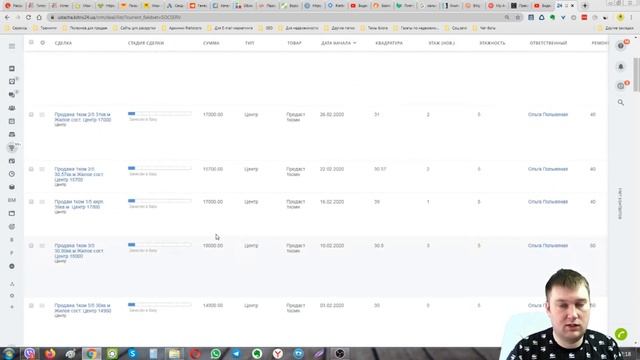
Task: Open the deal link dated 26.02.2020
Action: click(x=83, y=117)
